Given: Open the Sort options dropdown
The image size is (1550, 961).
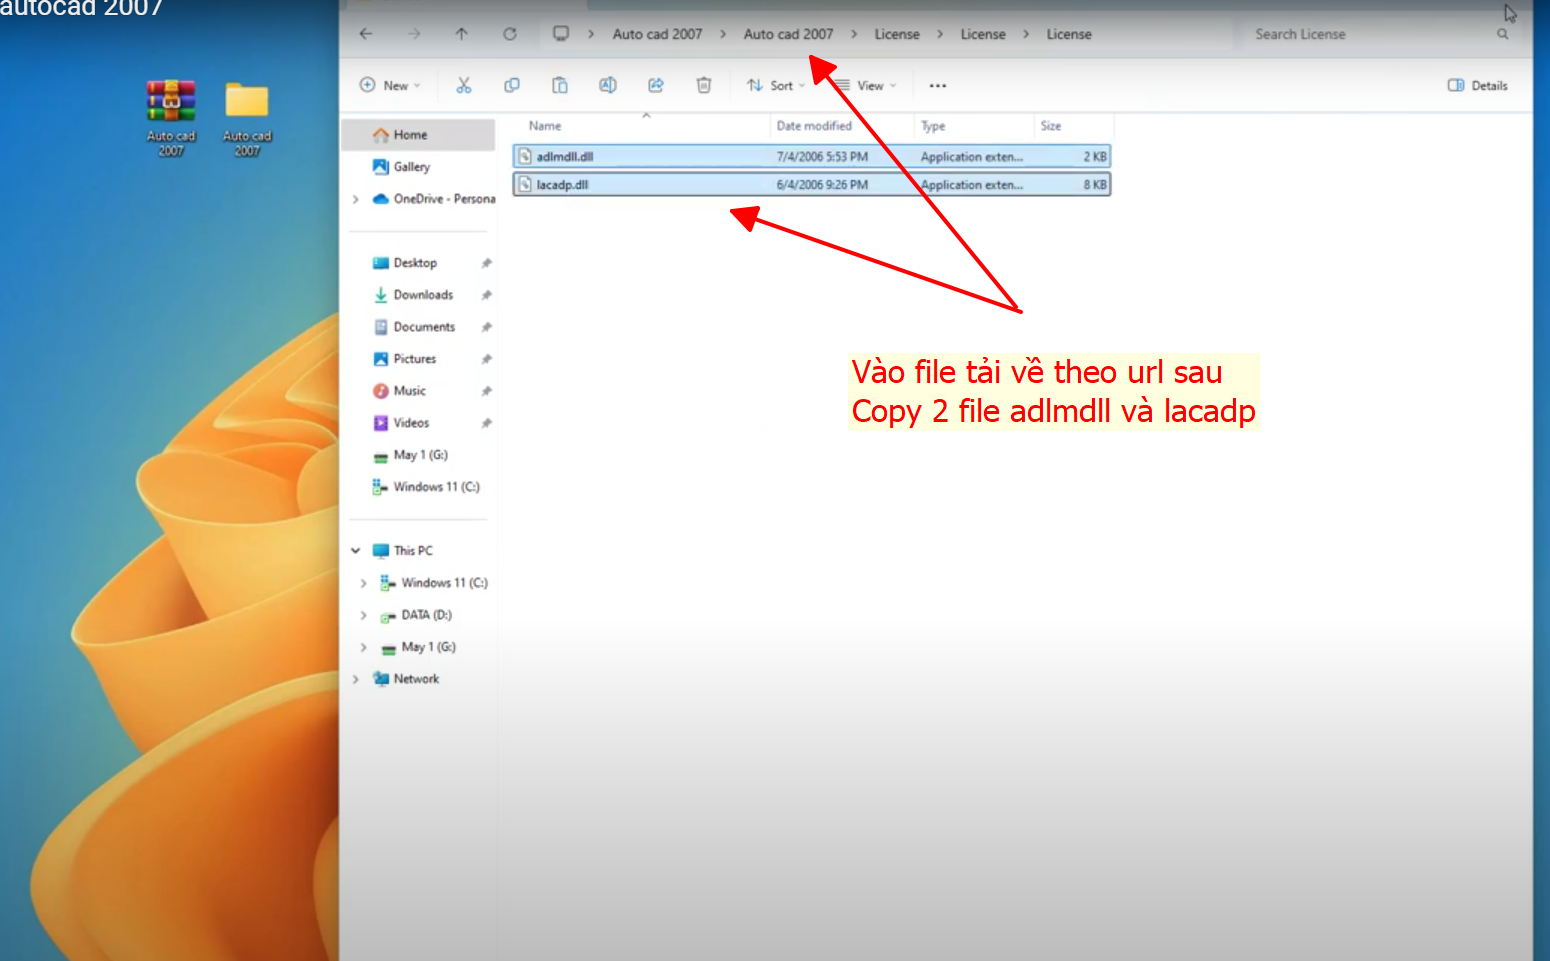Looking at the screenshot, I should pos(776,85).
